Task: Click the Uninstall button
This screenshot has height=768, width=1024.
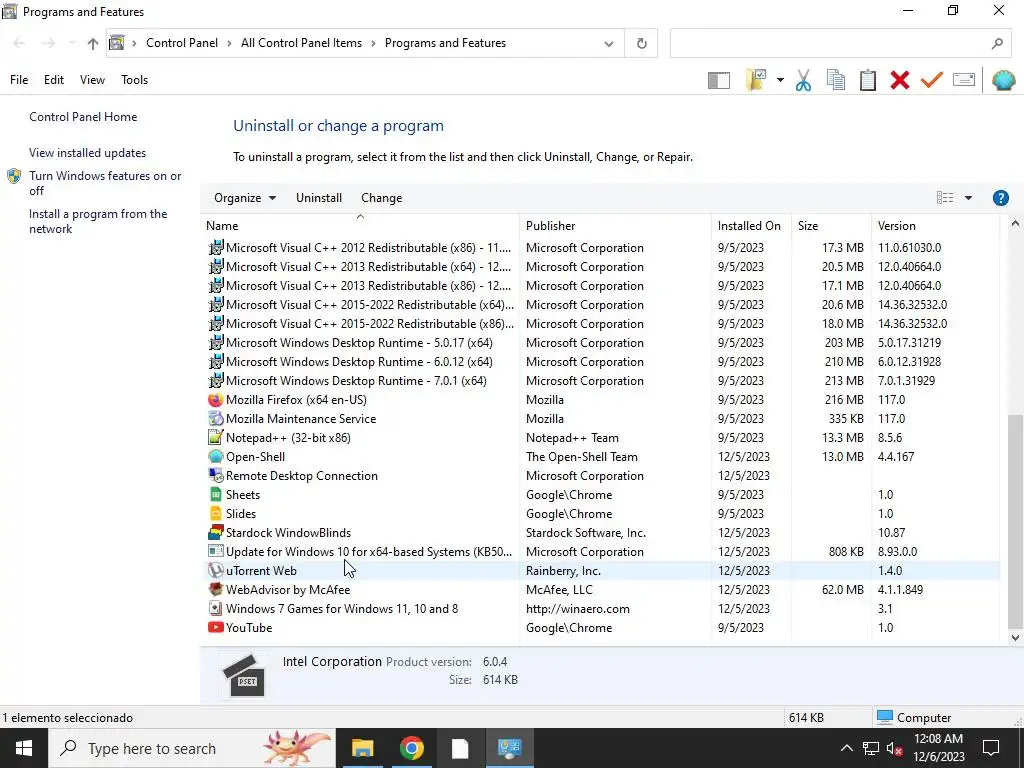Action: [319, 198]
